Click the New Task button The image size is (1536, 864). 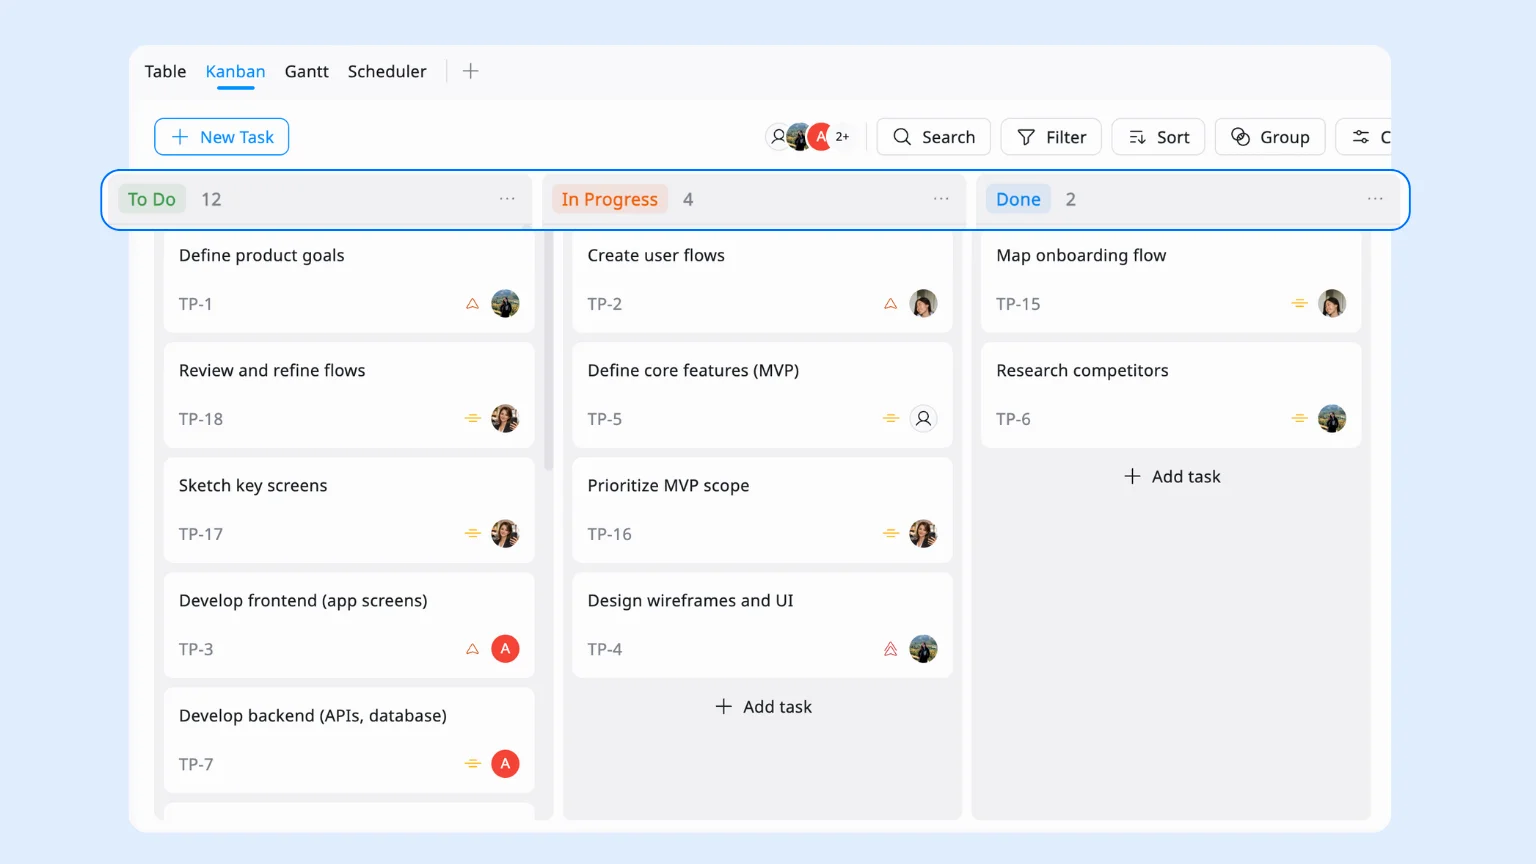pyautogui.click(x=221, y=137)
